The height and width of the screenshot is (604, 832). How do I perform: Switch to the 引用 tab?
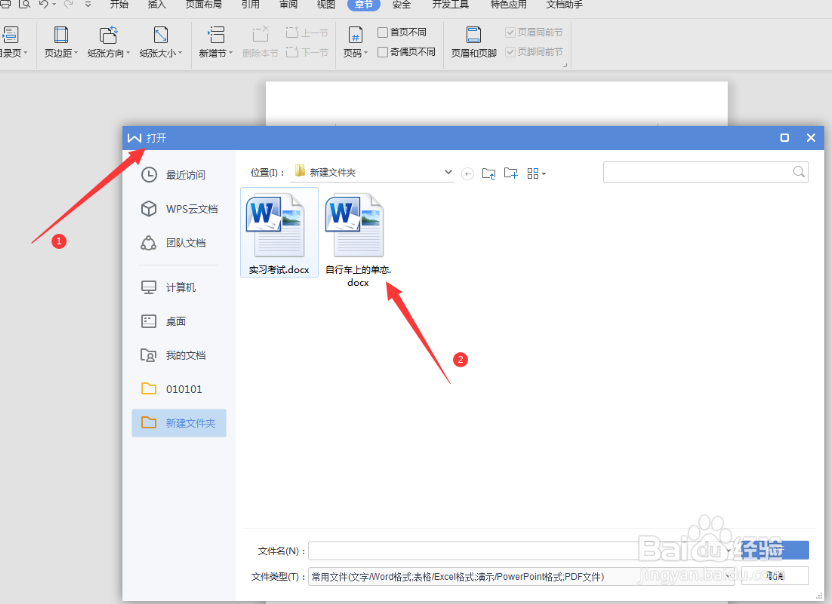(250, 4)
